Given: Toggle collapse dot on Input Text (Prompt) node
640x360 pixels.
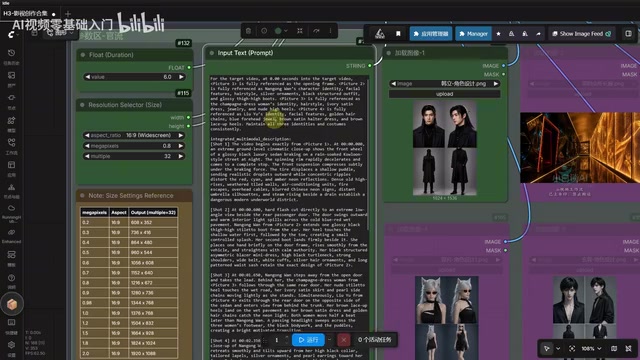Looking at the screenshot, I should coord(212,53).
